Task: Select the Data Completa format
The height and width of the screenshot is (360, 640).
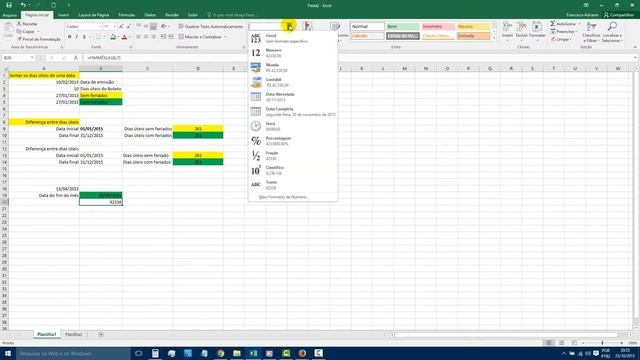Action: click(293, 112)
